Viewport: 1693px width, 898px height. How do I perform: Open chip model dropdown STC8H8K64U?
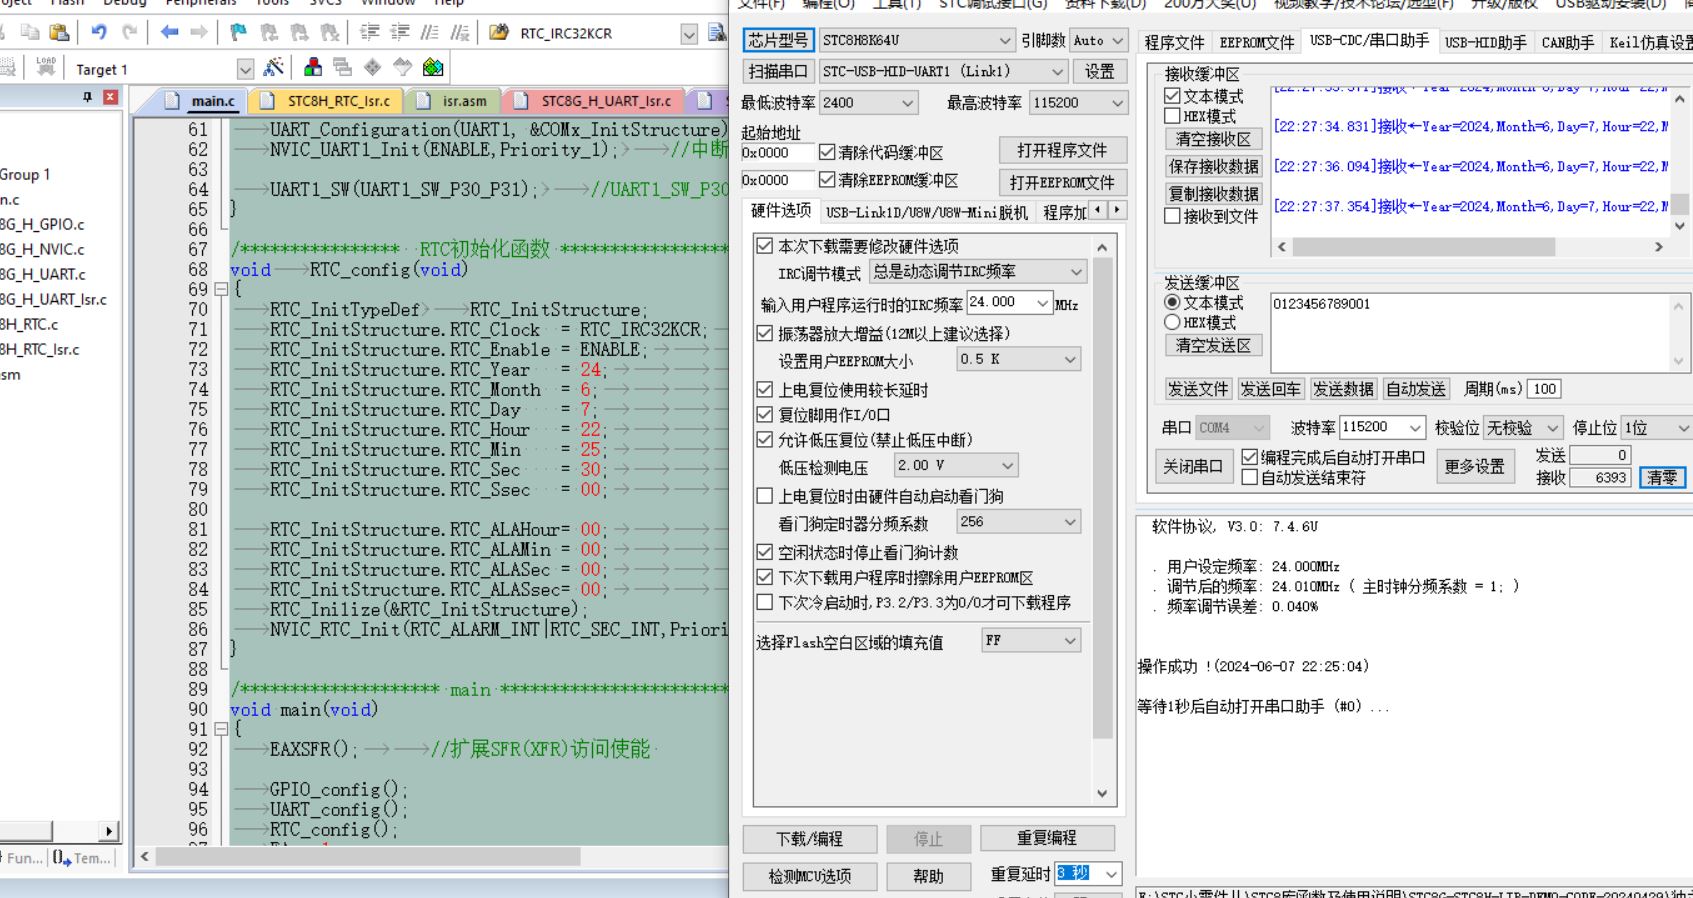coord(917,40)
